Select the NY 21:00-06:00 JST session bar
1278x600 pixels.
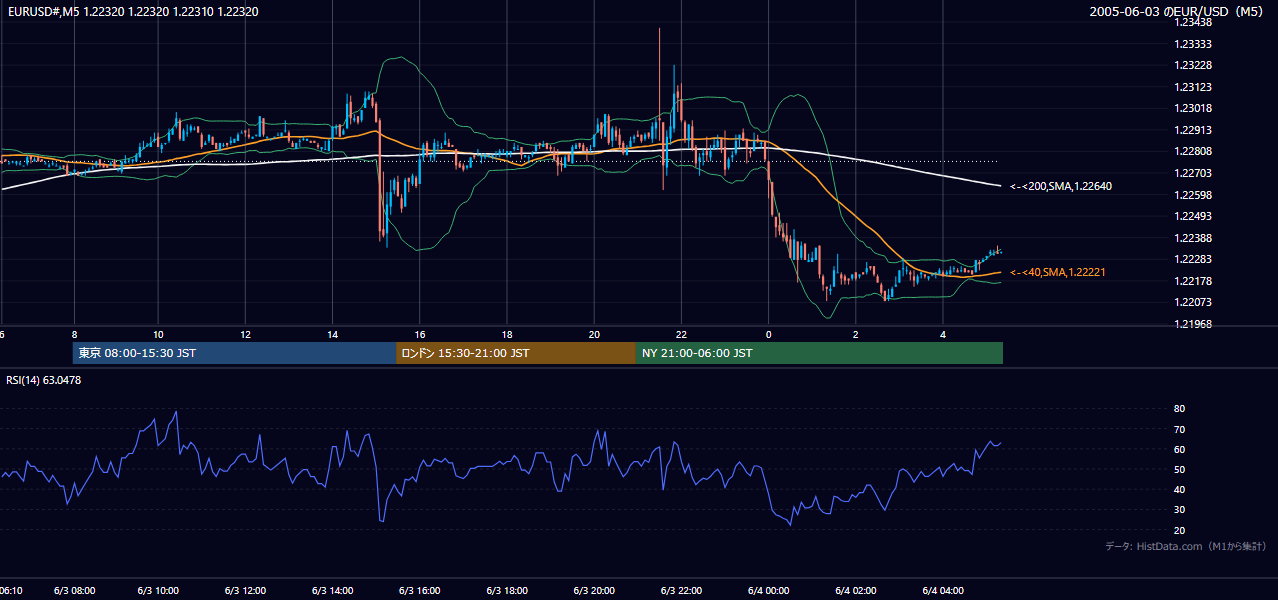[x=819, y=353]
